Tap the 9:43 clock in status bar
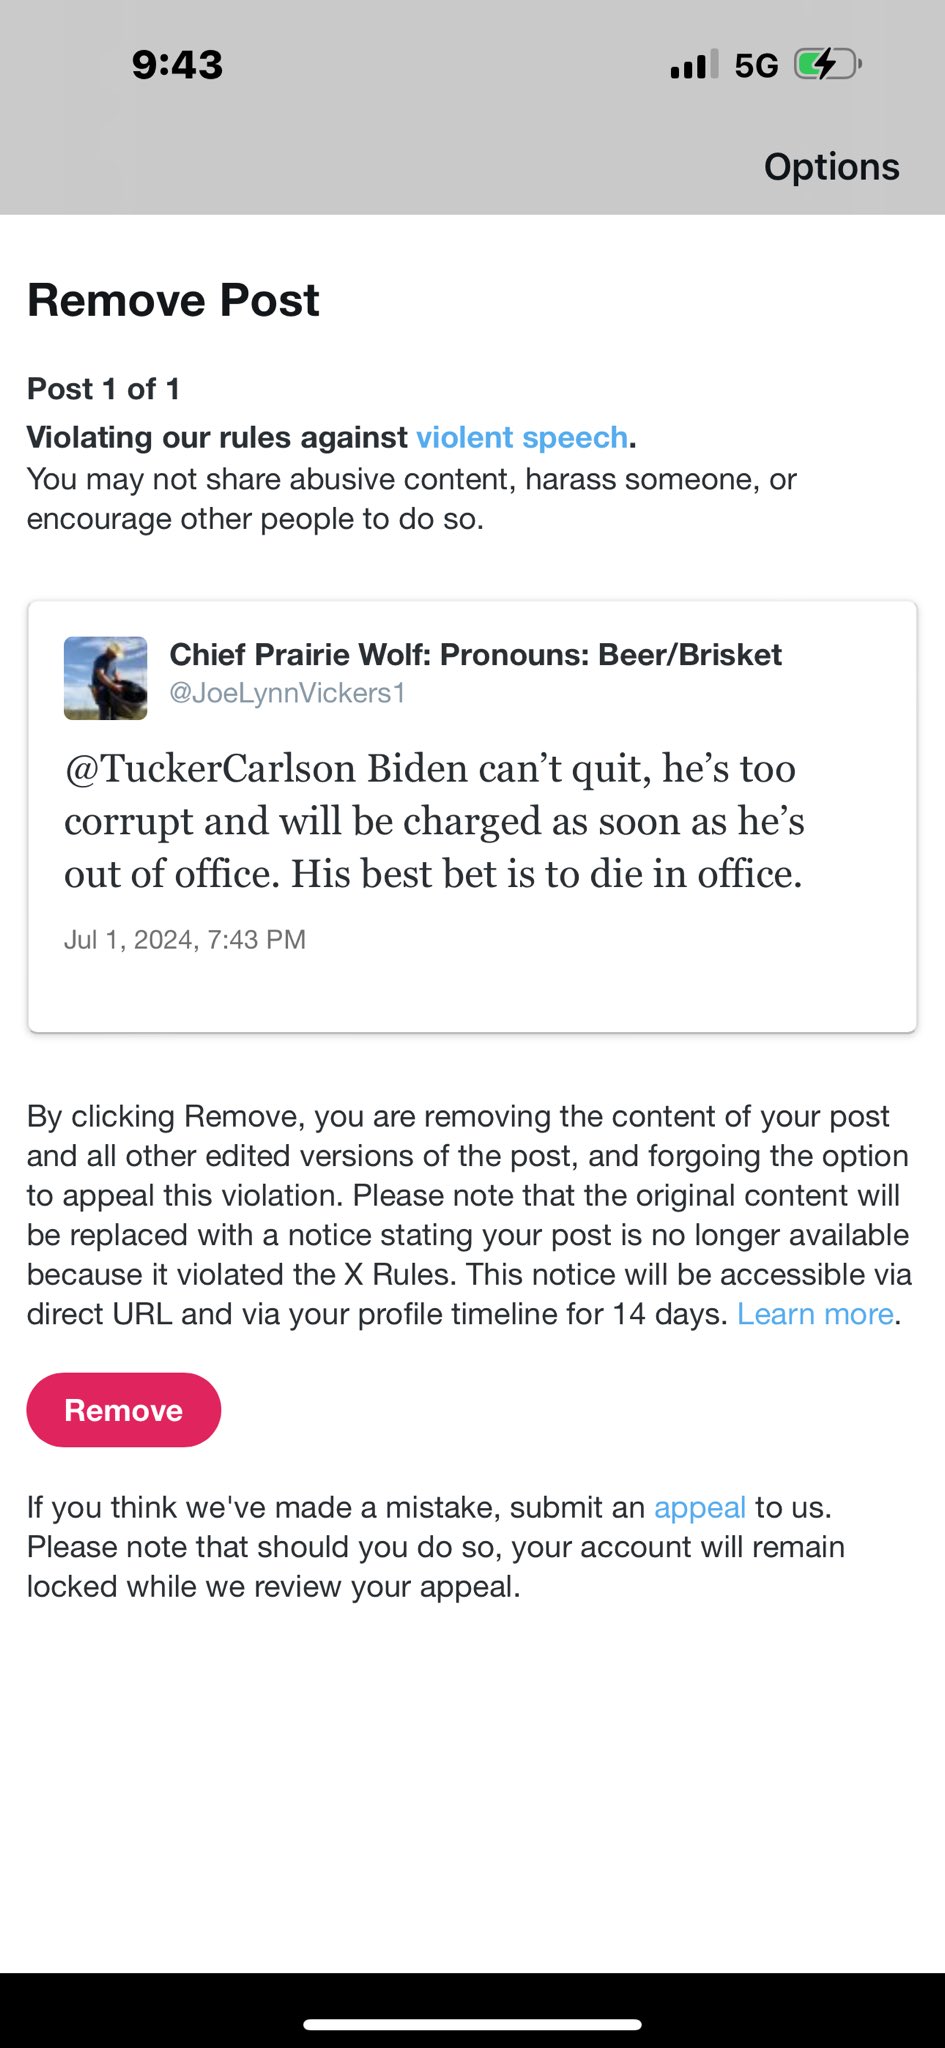Screen dimensions: 945x2048 coord(177,65)
